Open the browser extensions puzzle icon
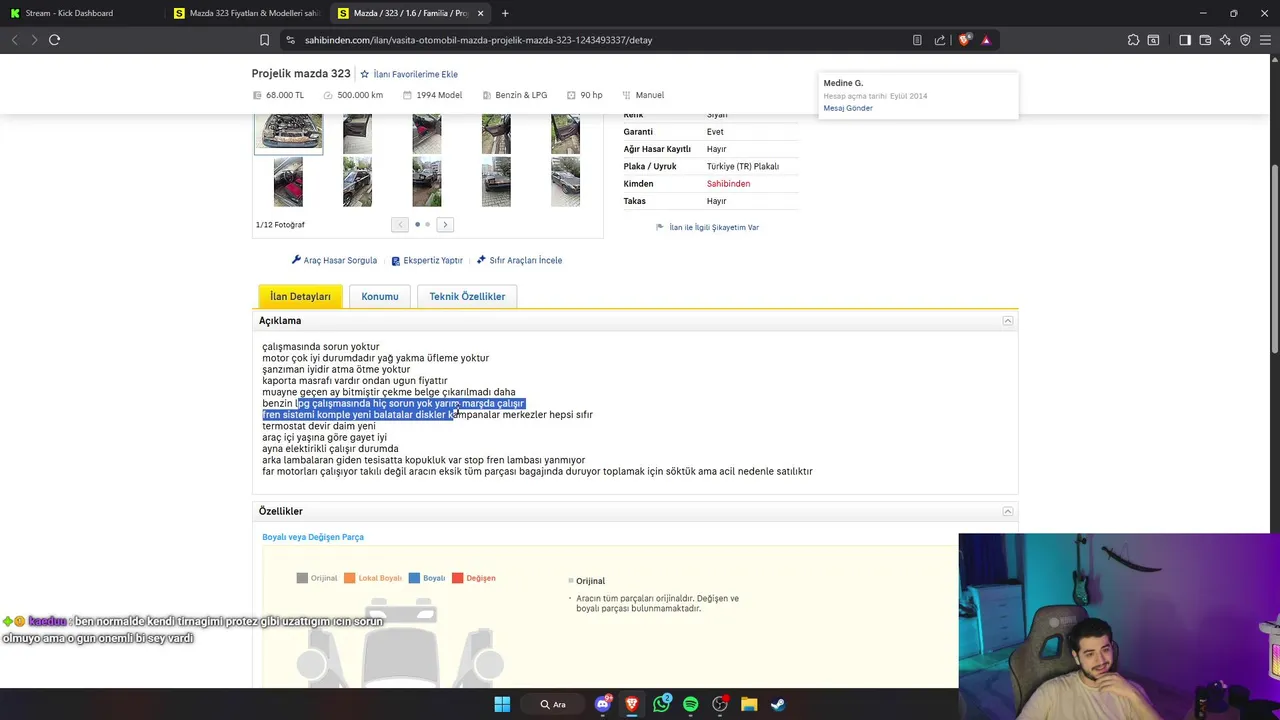 (1133, 40)
